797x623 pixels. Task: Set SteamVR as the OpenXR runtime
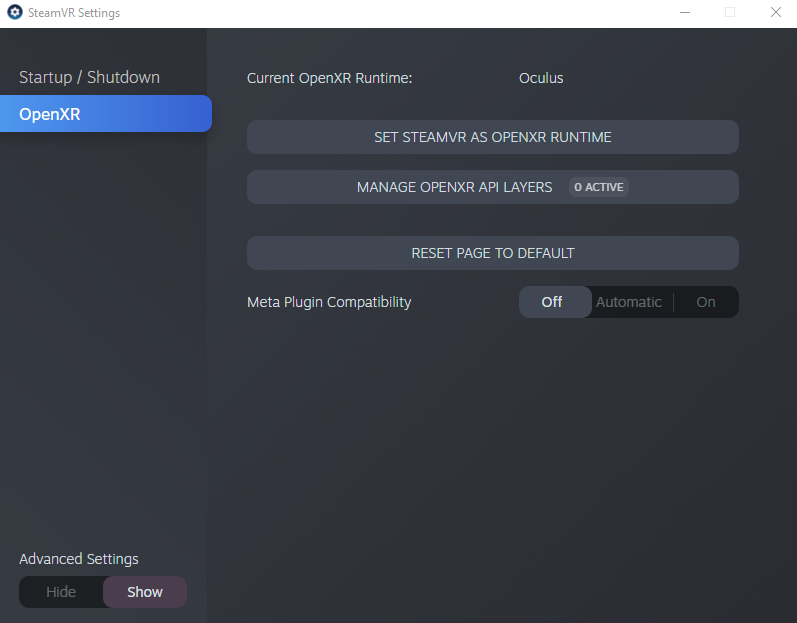tap(492, 137)
